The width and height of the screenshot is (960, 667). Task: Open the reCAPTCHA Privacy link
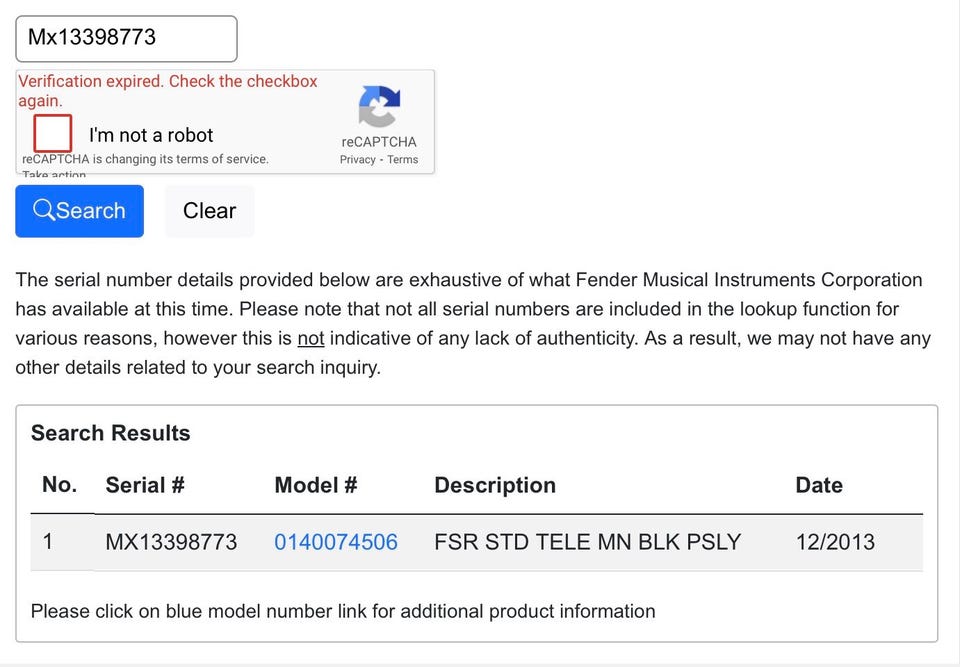click(357, 160)
